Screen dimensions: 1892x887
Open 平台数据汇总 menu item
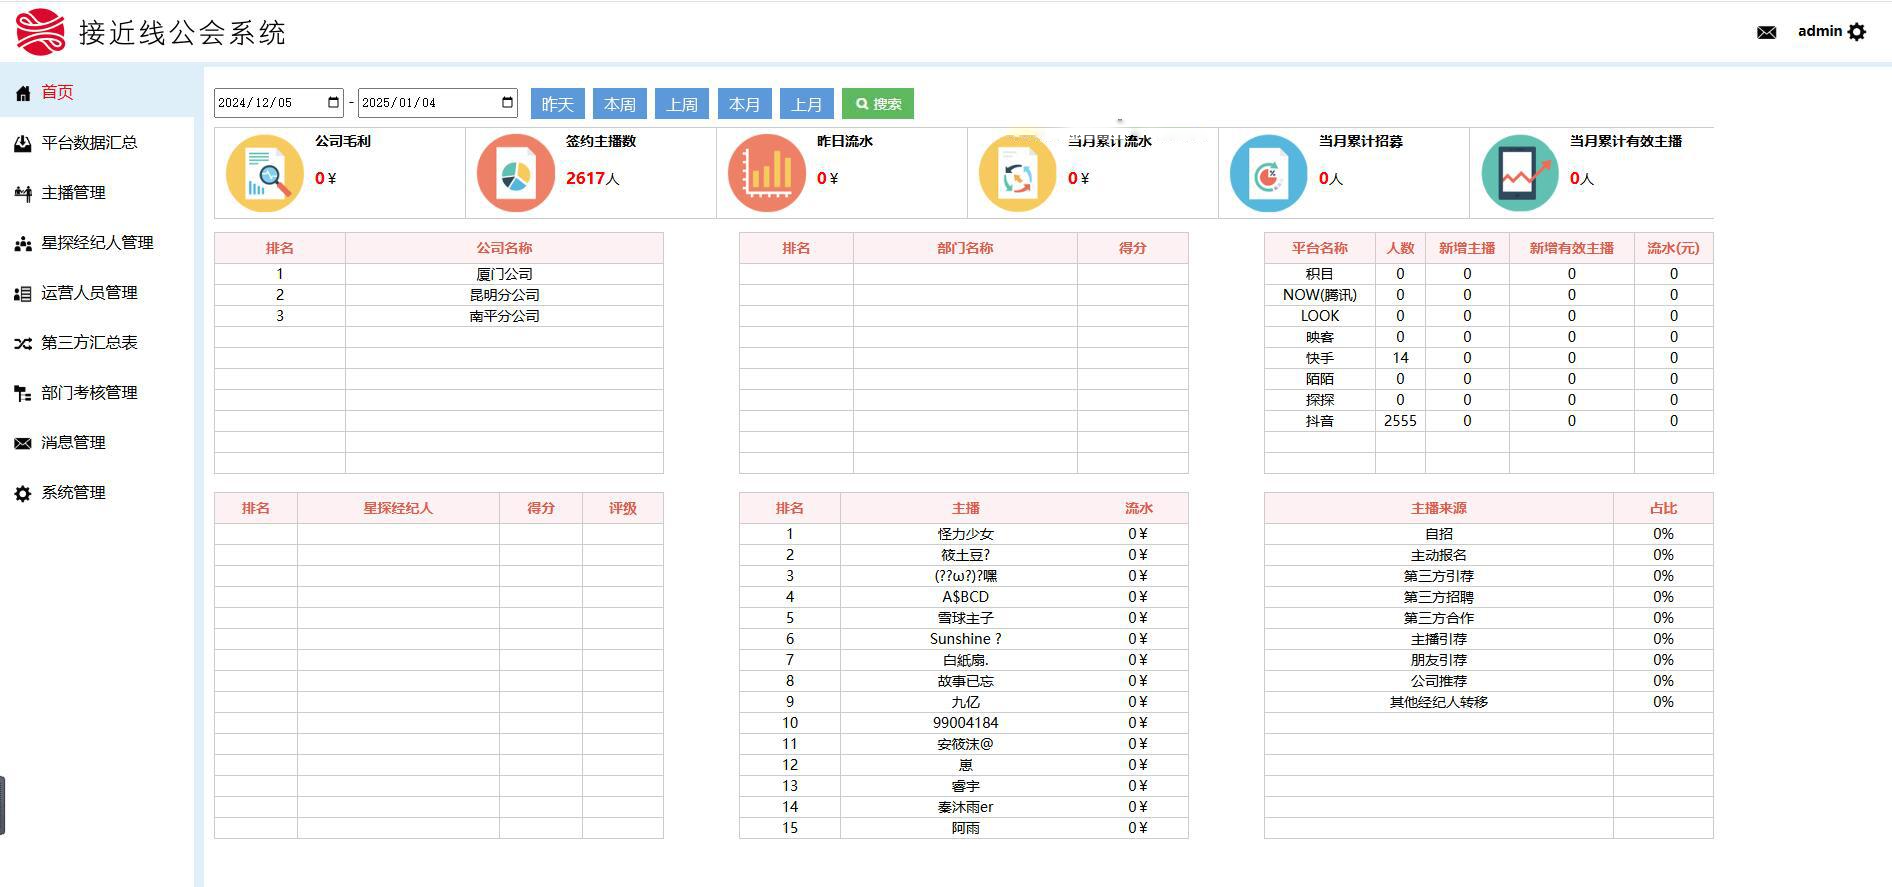point(89,143)
